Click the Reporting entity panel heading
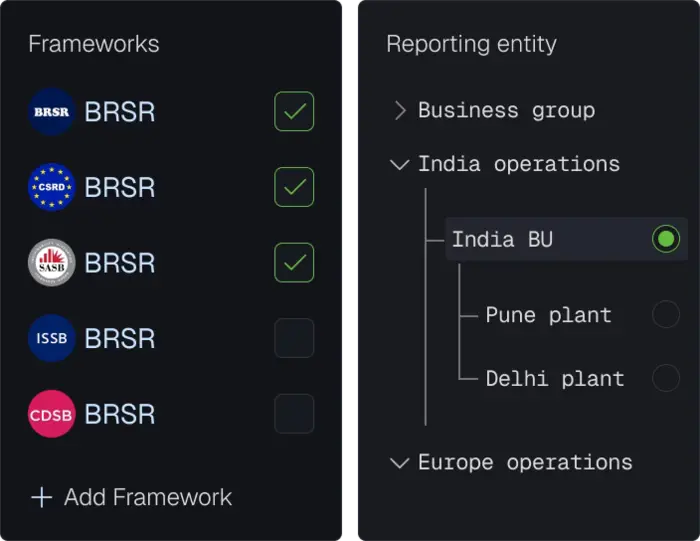The image size is (700, 541). pyautogui.click(x=471, y=45)
